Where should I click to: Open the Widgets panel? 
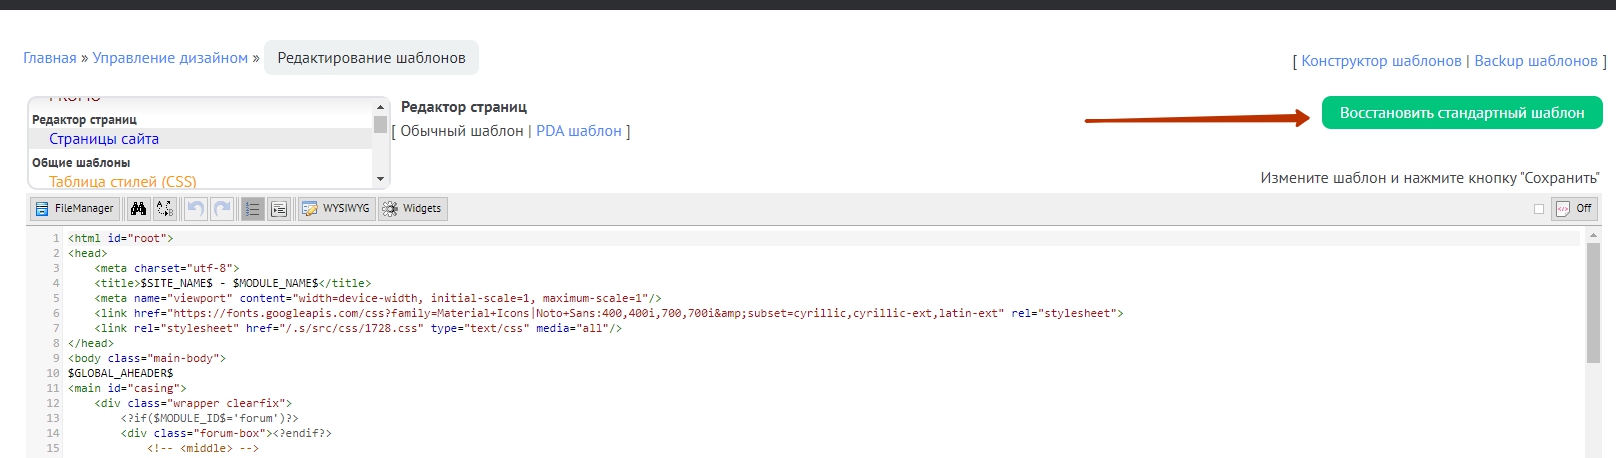coord(412,209)
